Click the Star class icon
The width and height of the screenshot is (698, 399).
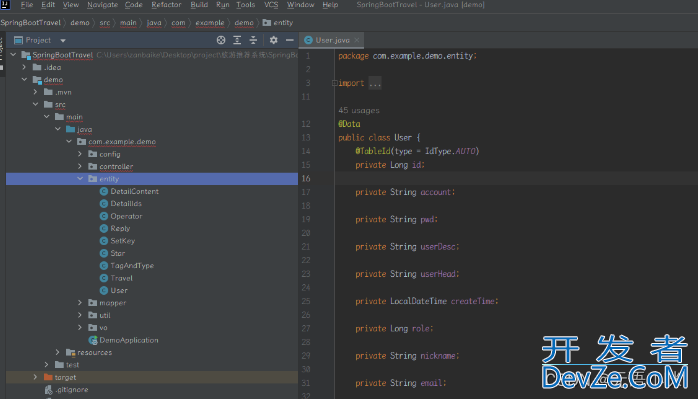tap(104, 253)
